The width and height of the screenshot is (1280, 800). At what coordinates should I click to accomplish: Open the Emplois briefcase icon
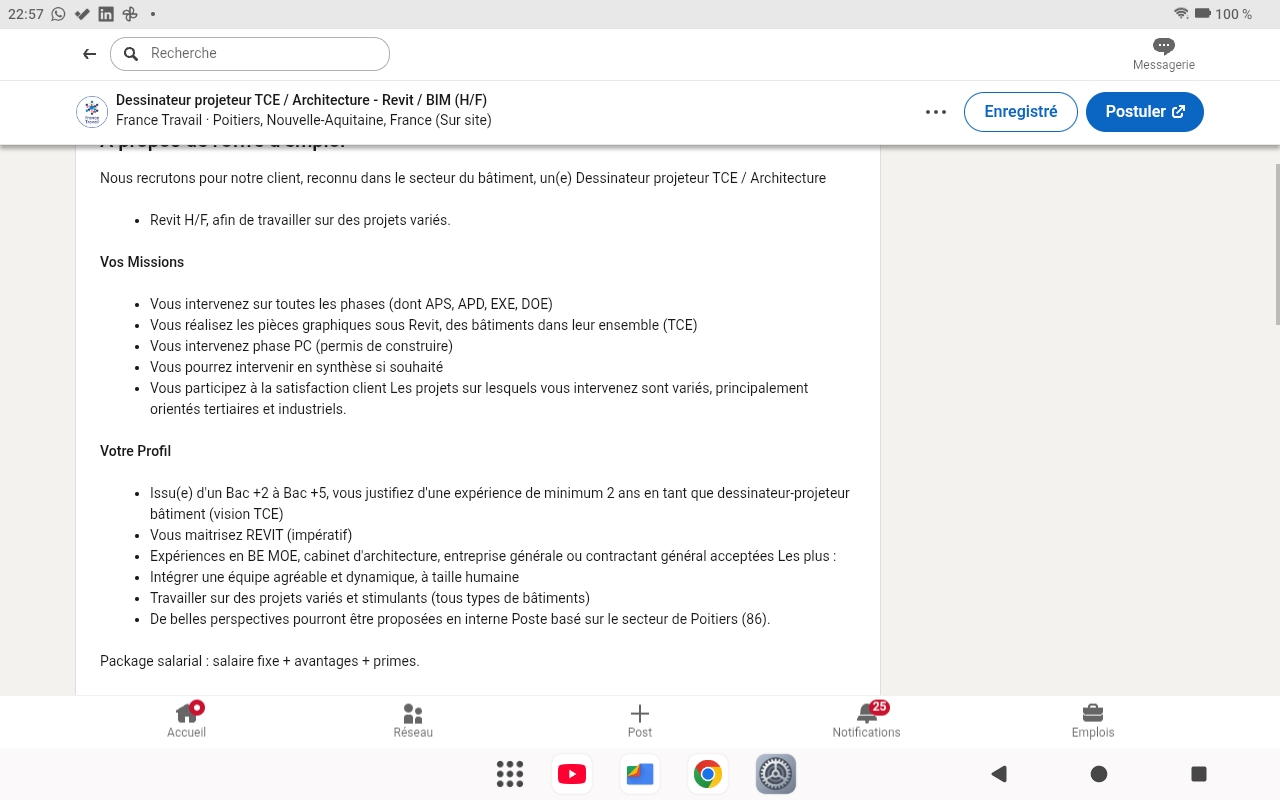point(1092,714)
